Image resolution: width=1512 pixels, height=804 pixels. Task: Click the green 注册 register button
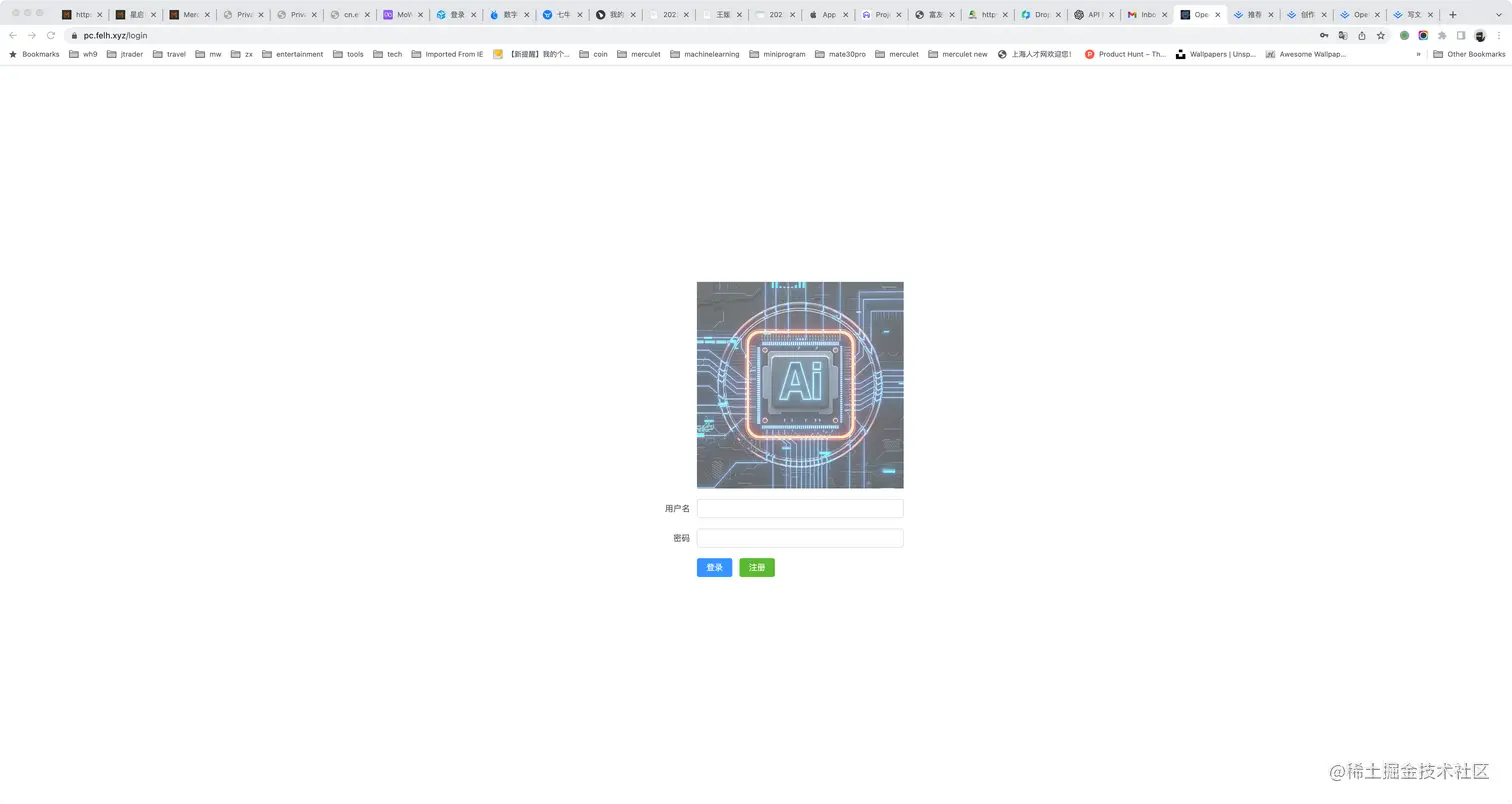point(757,567)
